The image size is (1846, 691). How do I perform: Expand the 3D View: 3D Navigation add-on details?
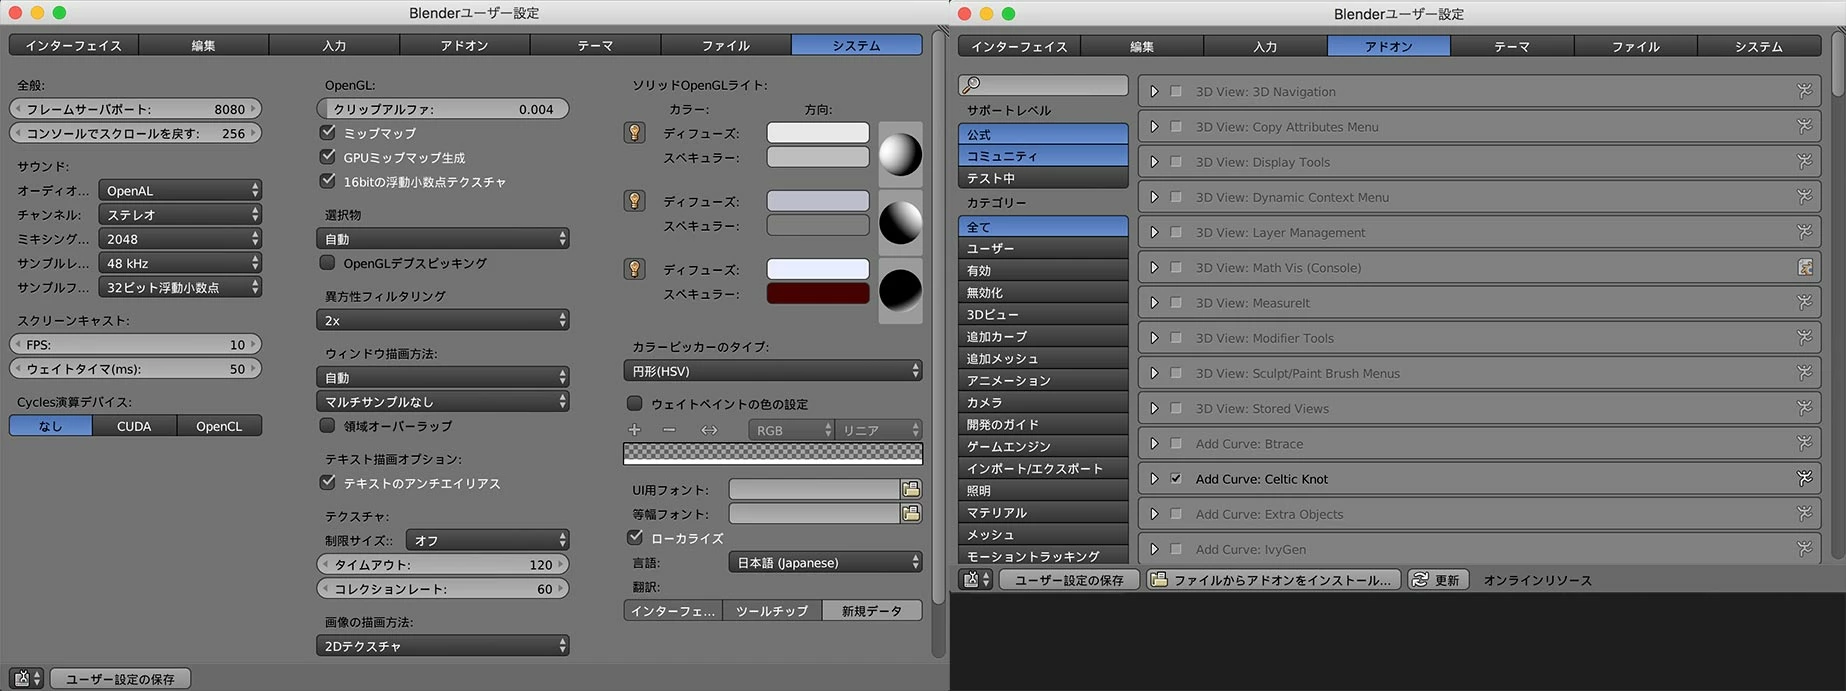[1154, 91]
